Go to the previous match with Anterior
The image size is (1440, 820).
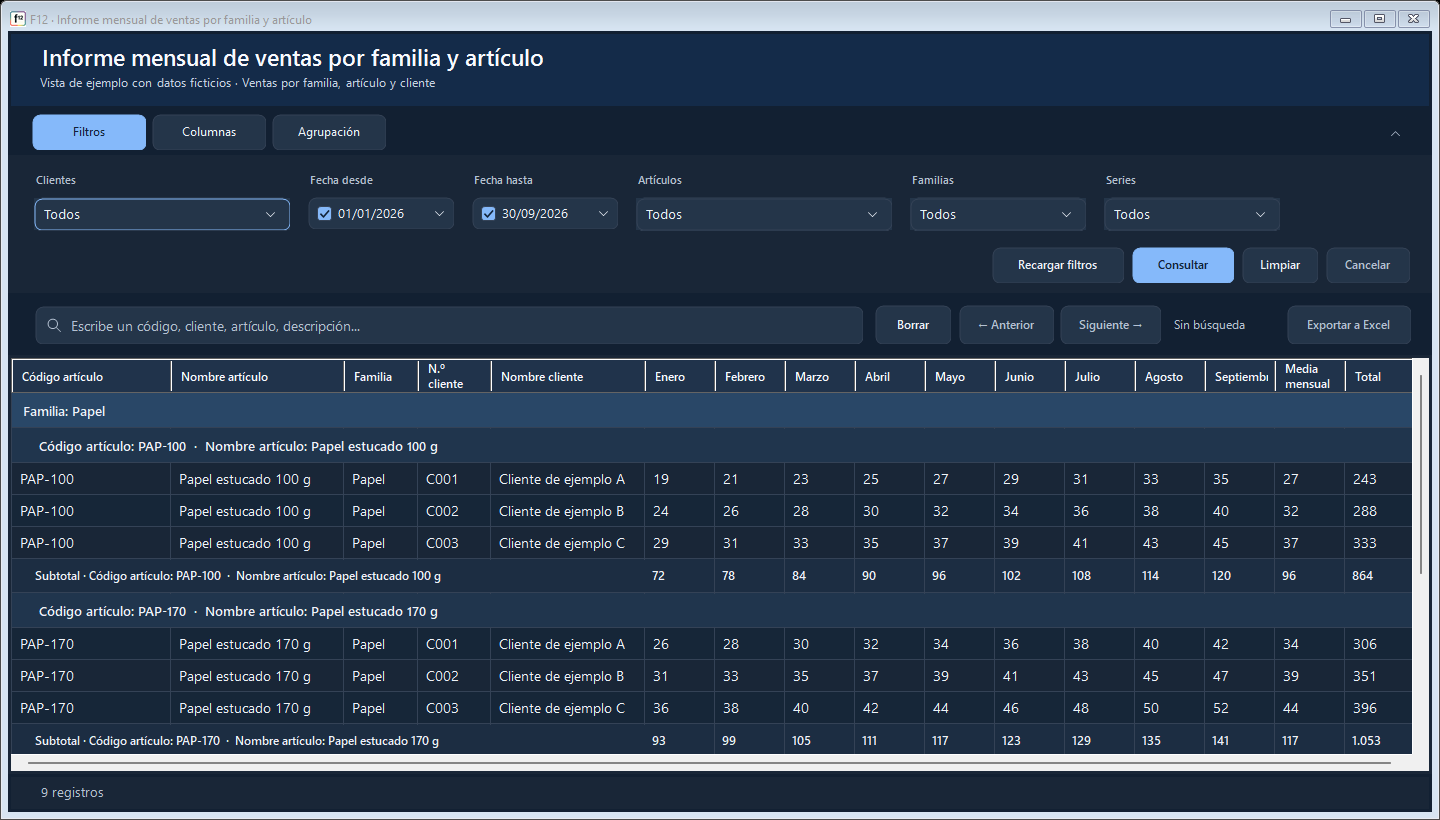tap(1006, 325)
